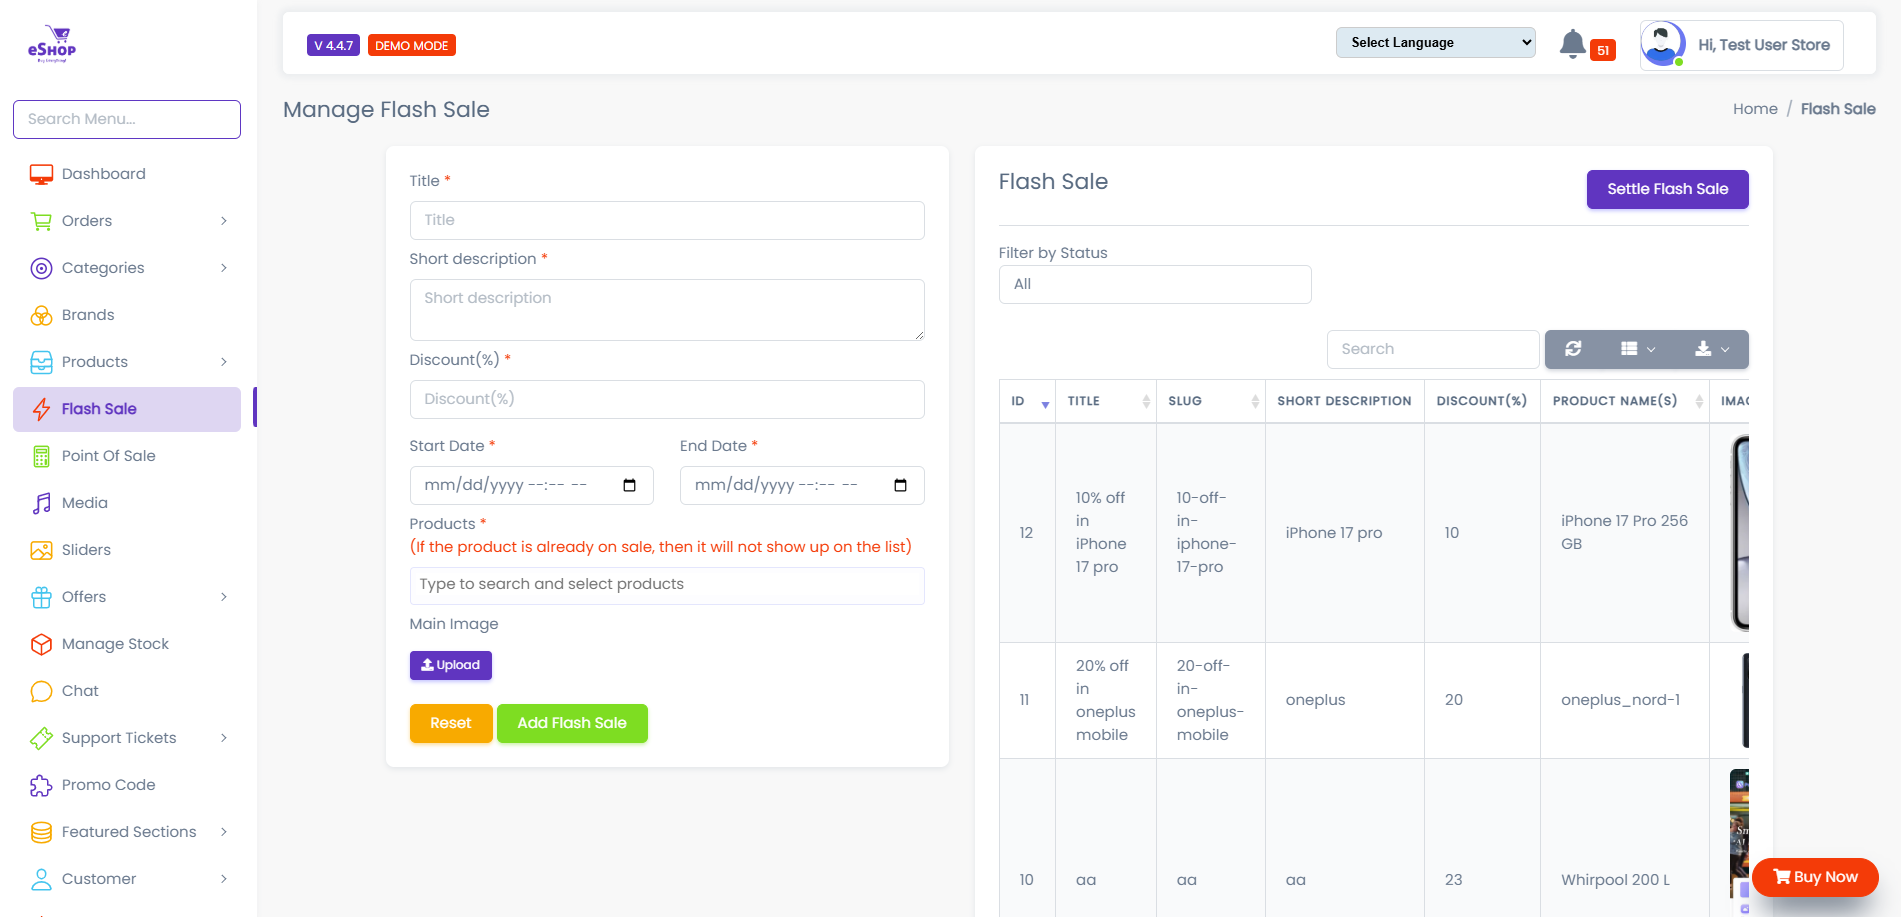Click the Sliders image icon

click(x=41, y=550)
